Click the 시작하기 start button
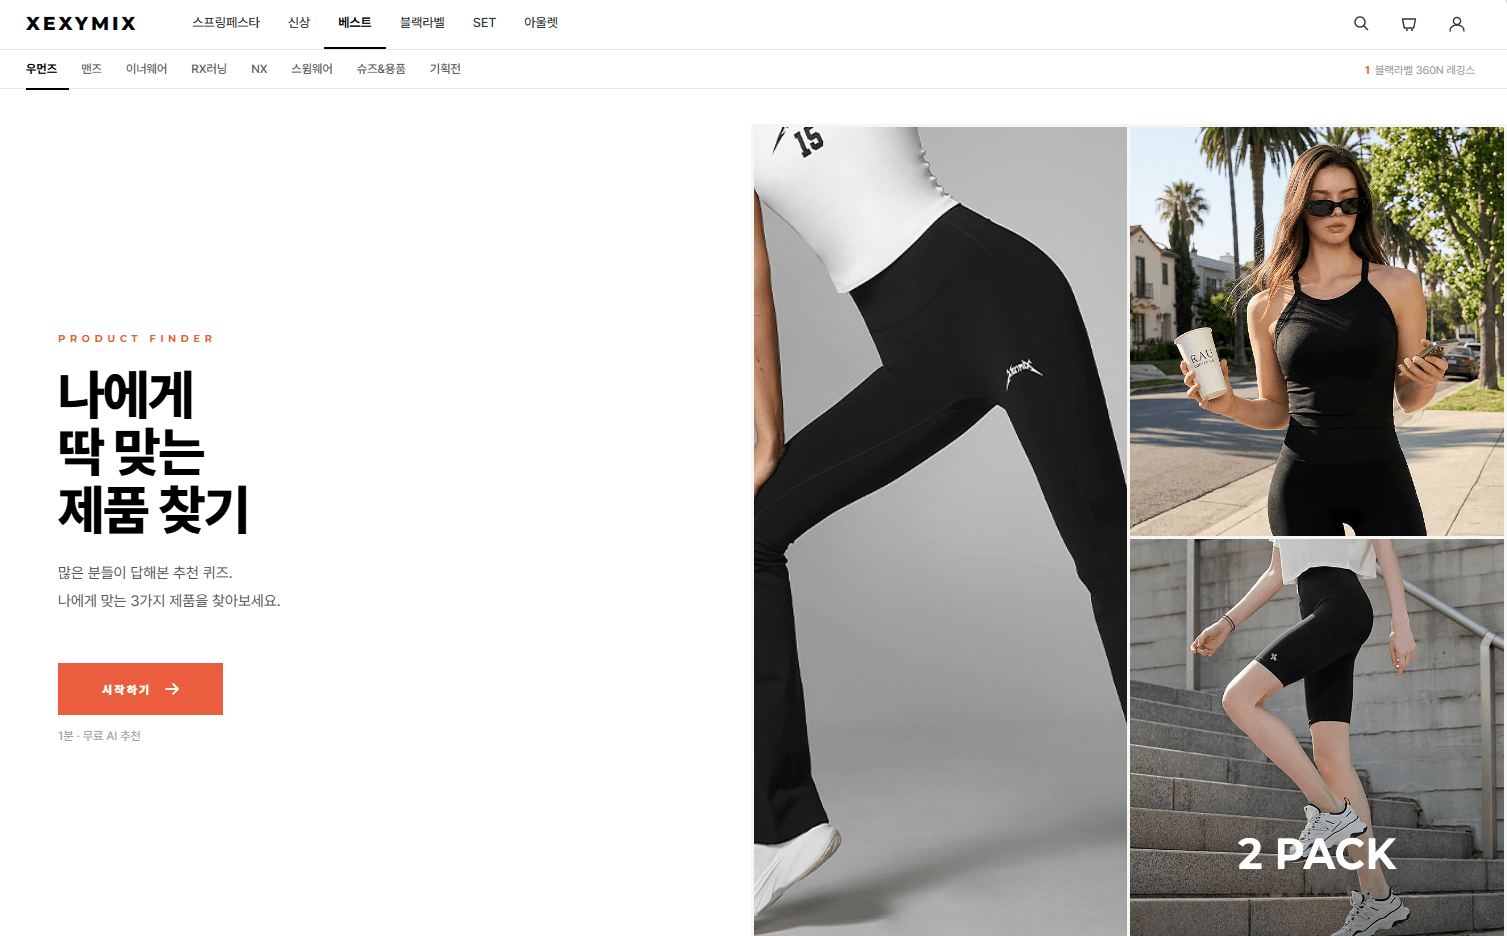Viewport: 1507px width, 936px height. (140, 689)
